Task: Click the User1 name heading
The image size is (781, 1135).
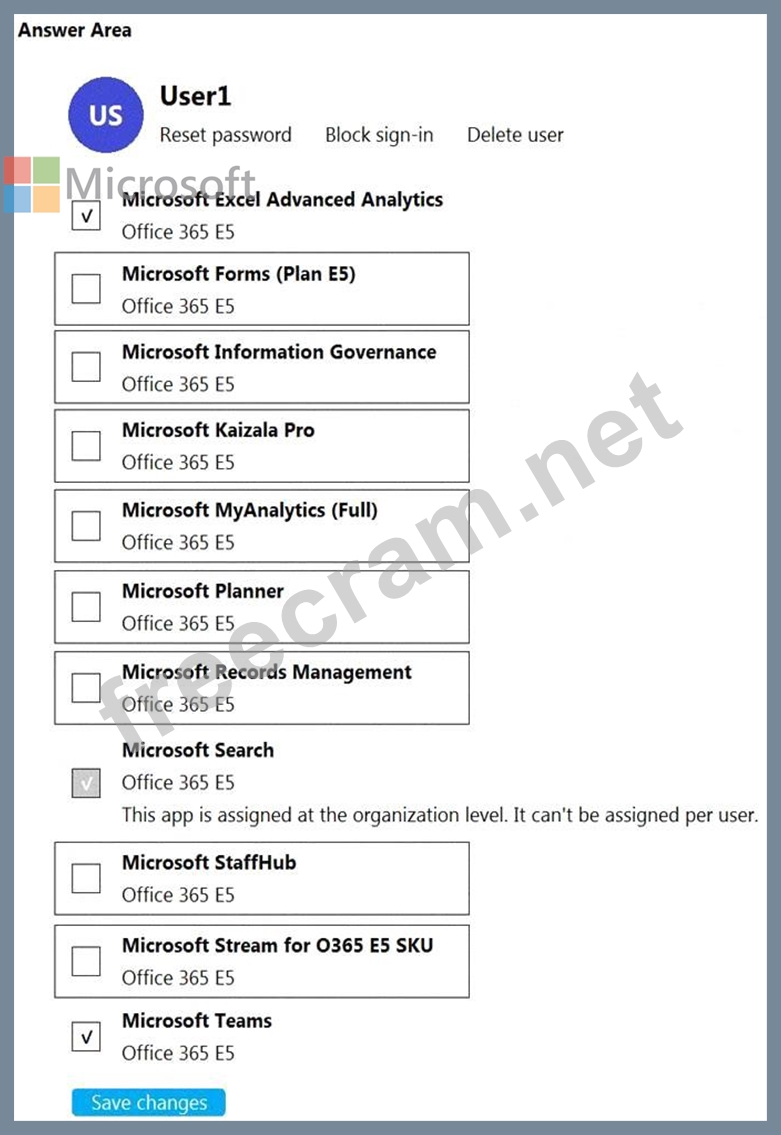Action: (x=196, y=96)
